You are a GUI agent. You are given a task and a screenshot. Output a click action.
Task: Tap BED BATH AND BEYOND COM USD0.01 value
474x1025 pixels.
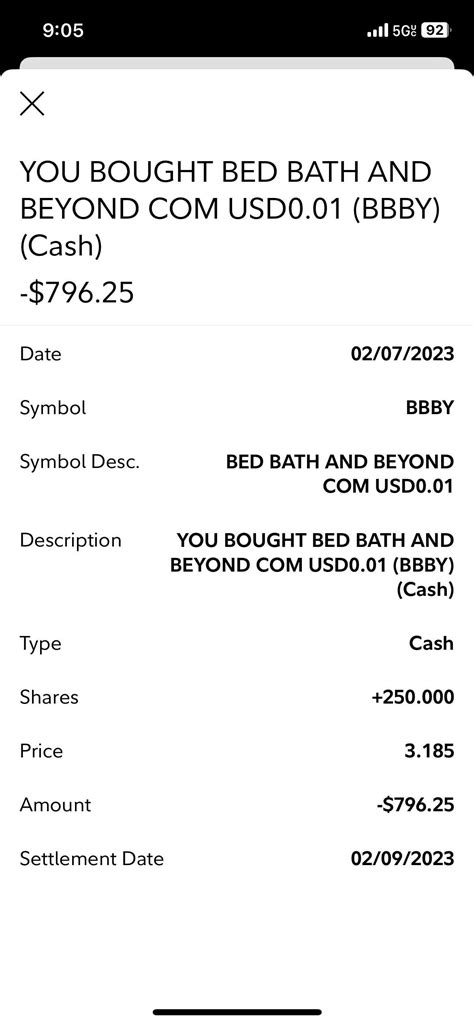coord(340,474)
